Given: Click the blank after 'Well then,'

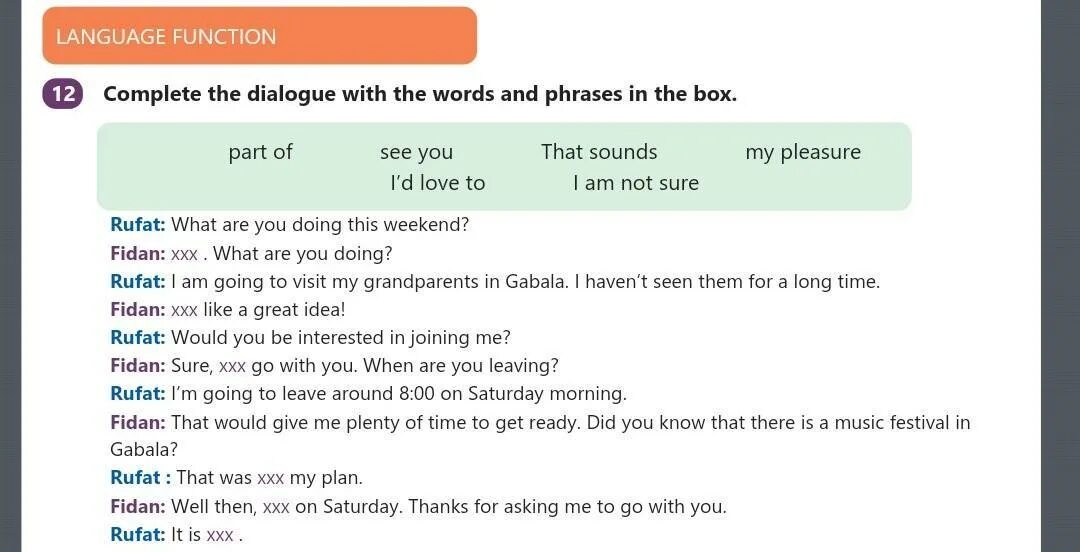Looking at the screenshot, I should (x=275, y=507).
